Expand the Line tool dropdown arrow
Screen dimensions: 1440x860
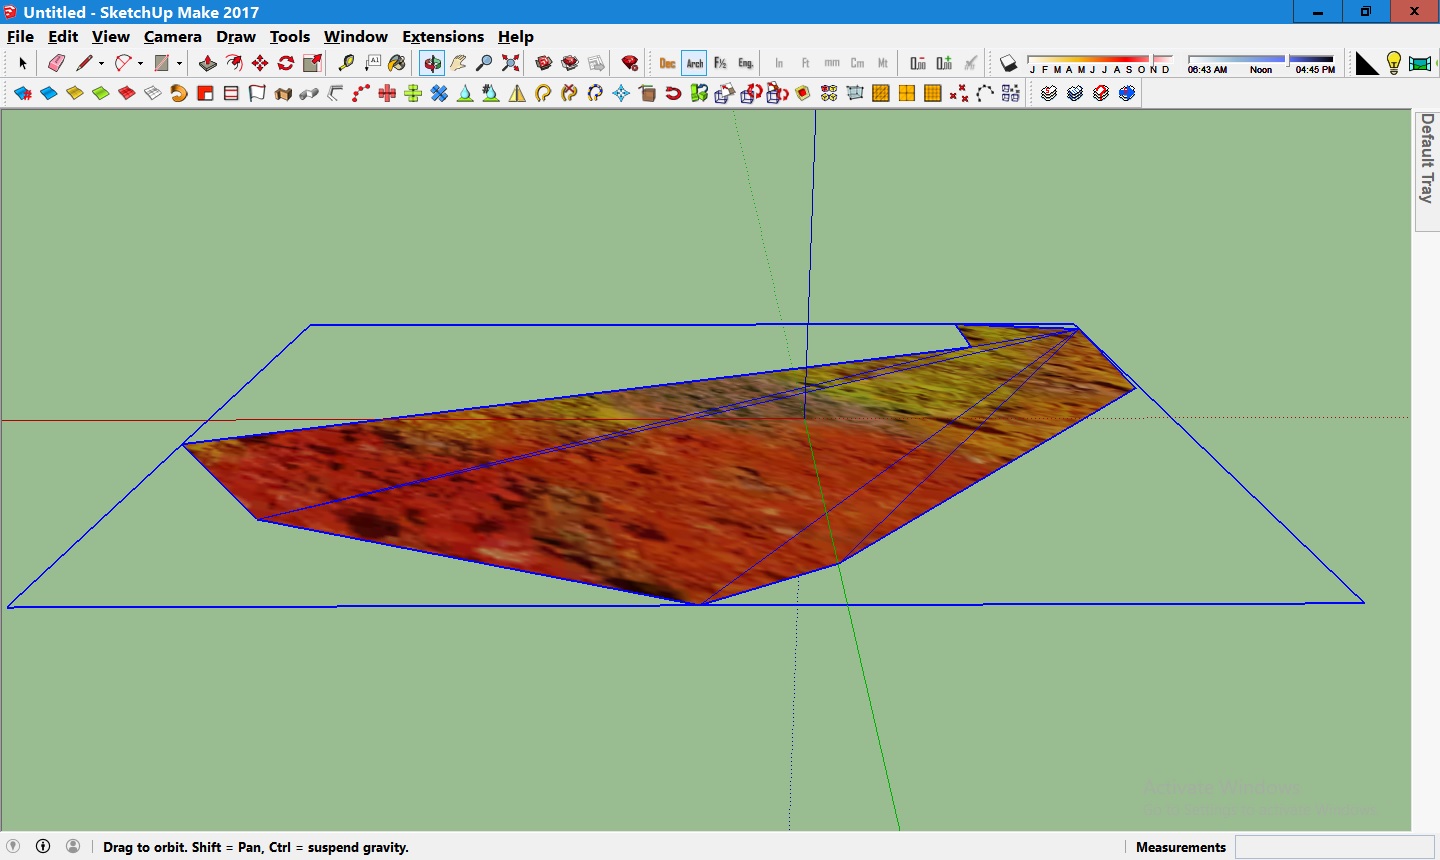click(101, 63)
